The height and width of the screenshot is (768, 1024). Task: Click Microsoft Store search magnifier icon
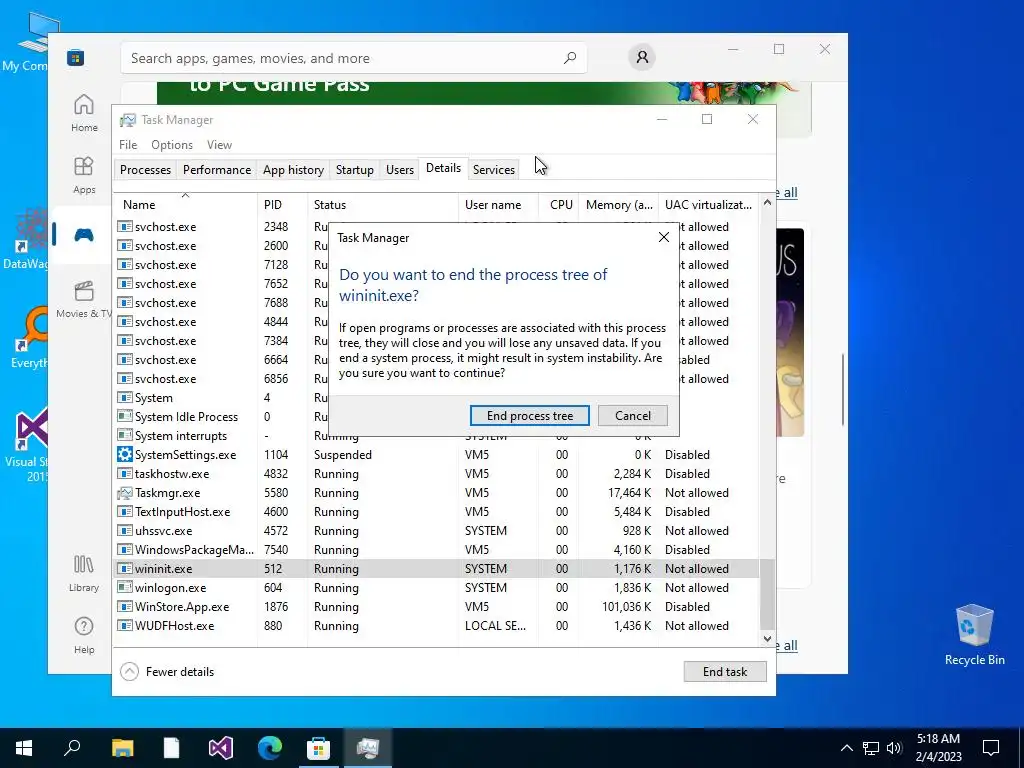(569, 58)
